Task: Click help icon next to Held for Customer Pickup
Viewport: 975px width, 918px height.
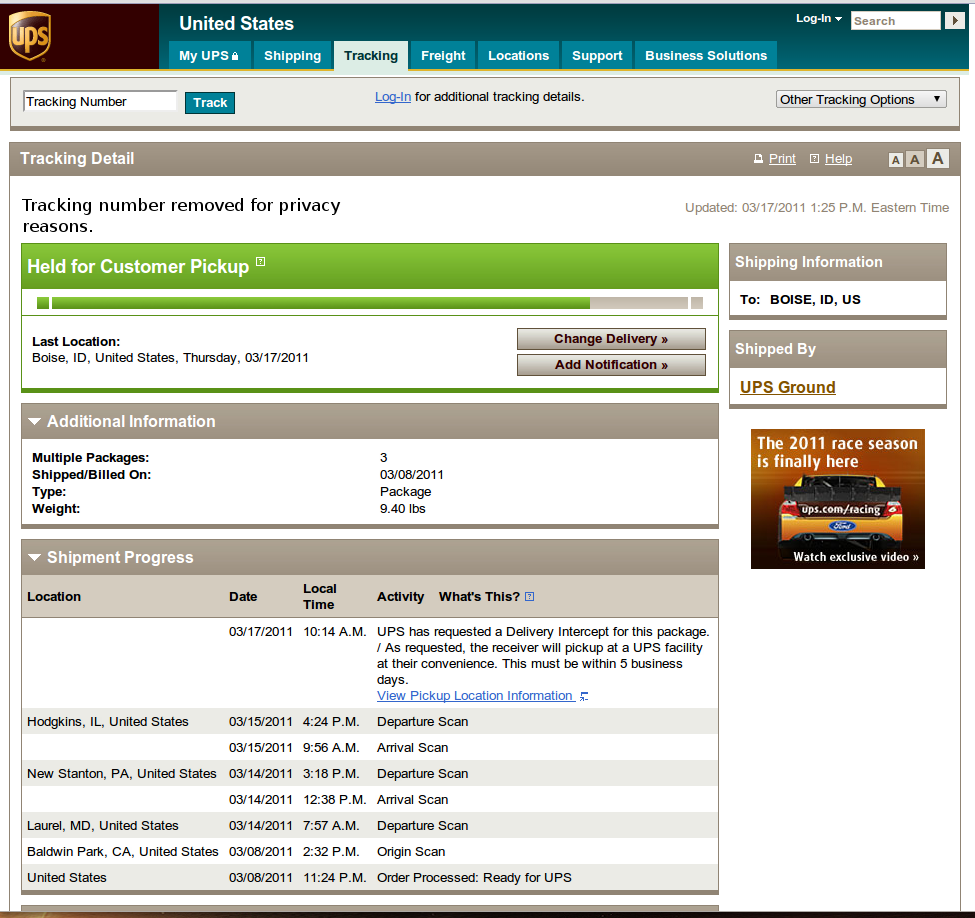Action: 261,262
